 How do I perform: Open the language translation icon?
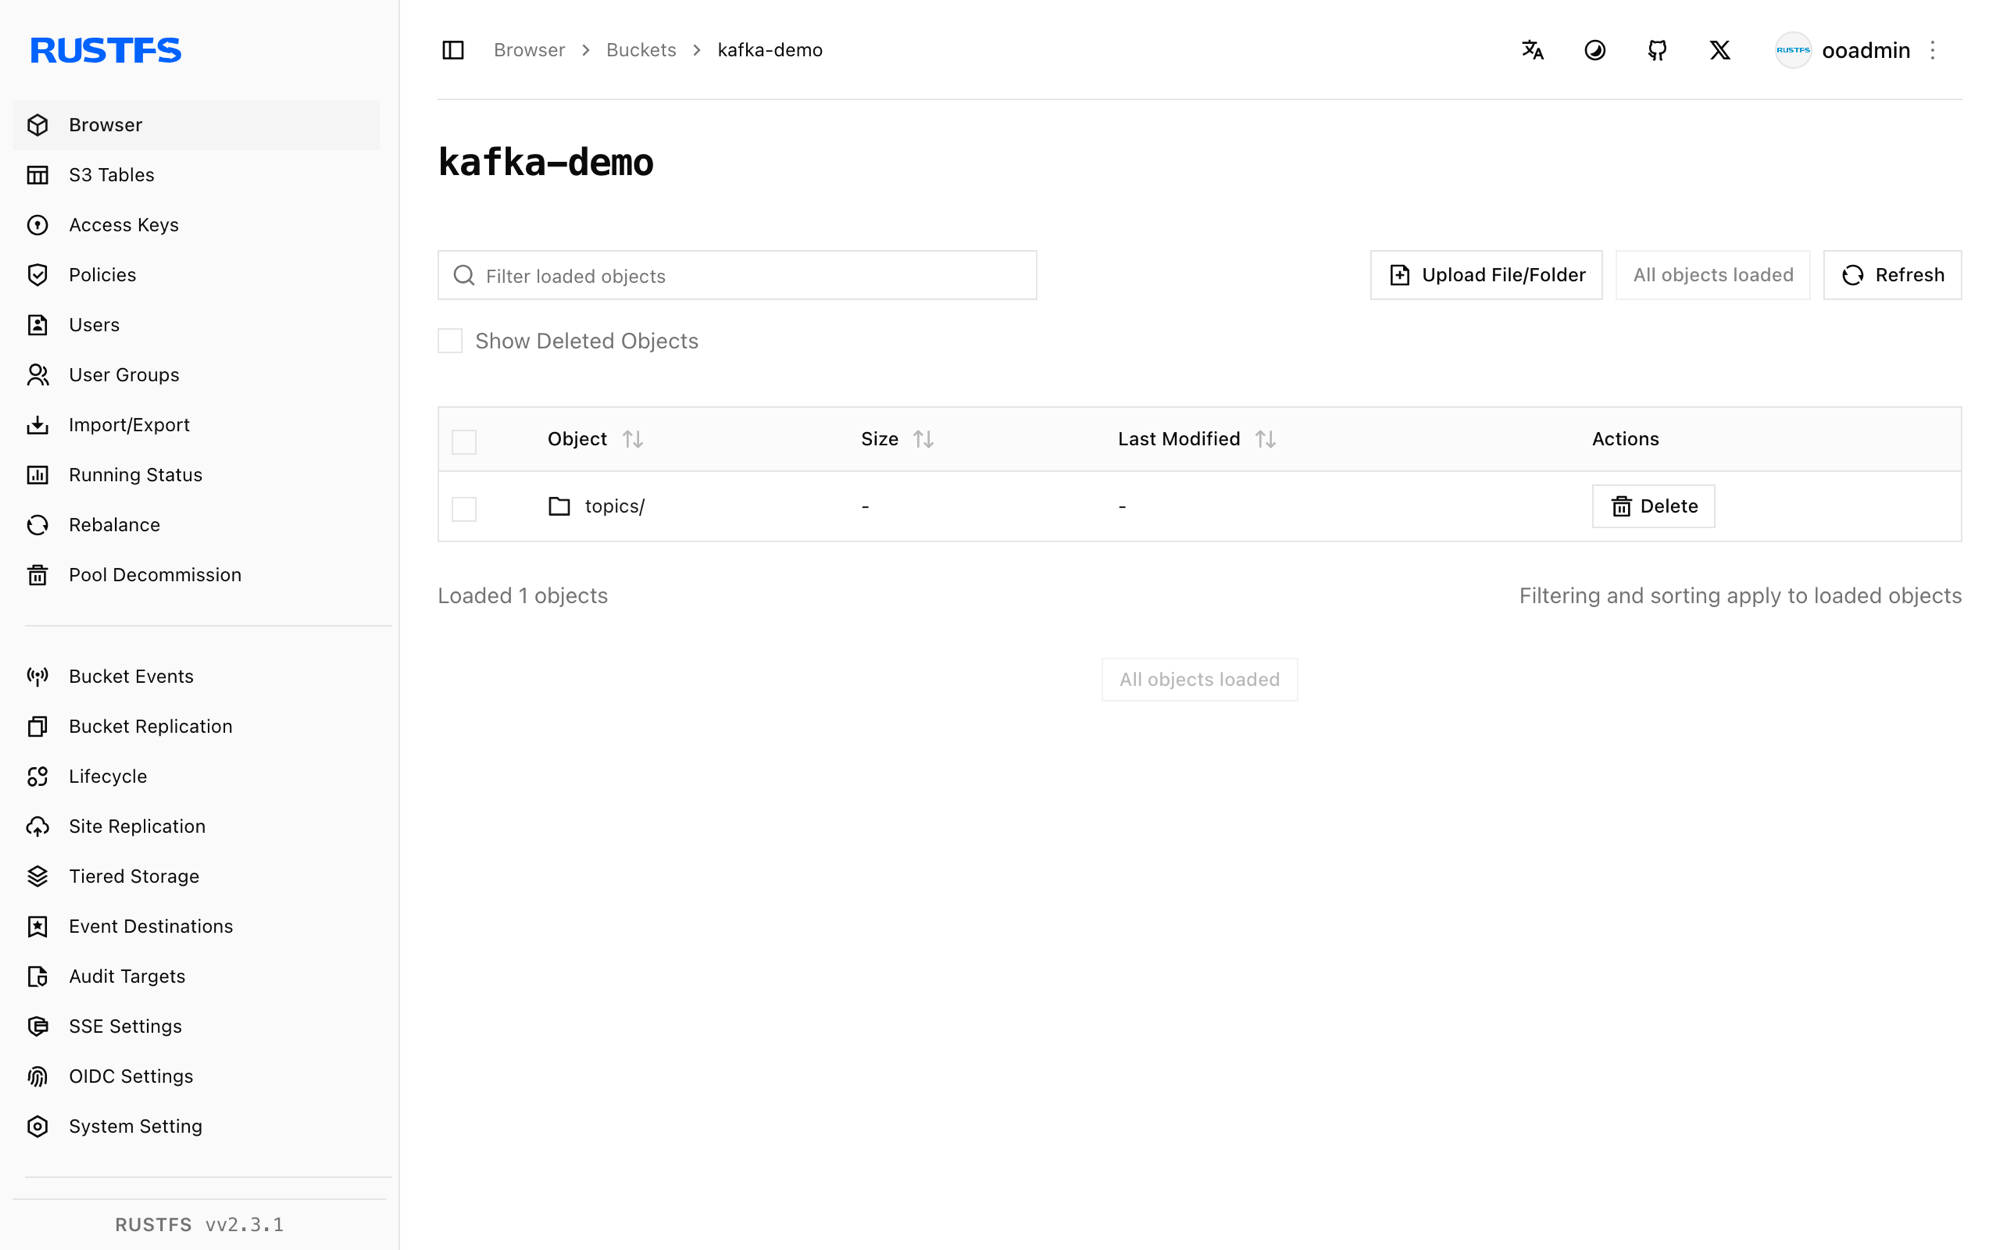(x=1532, y=50)
